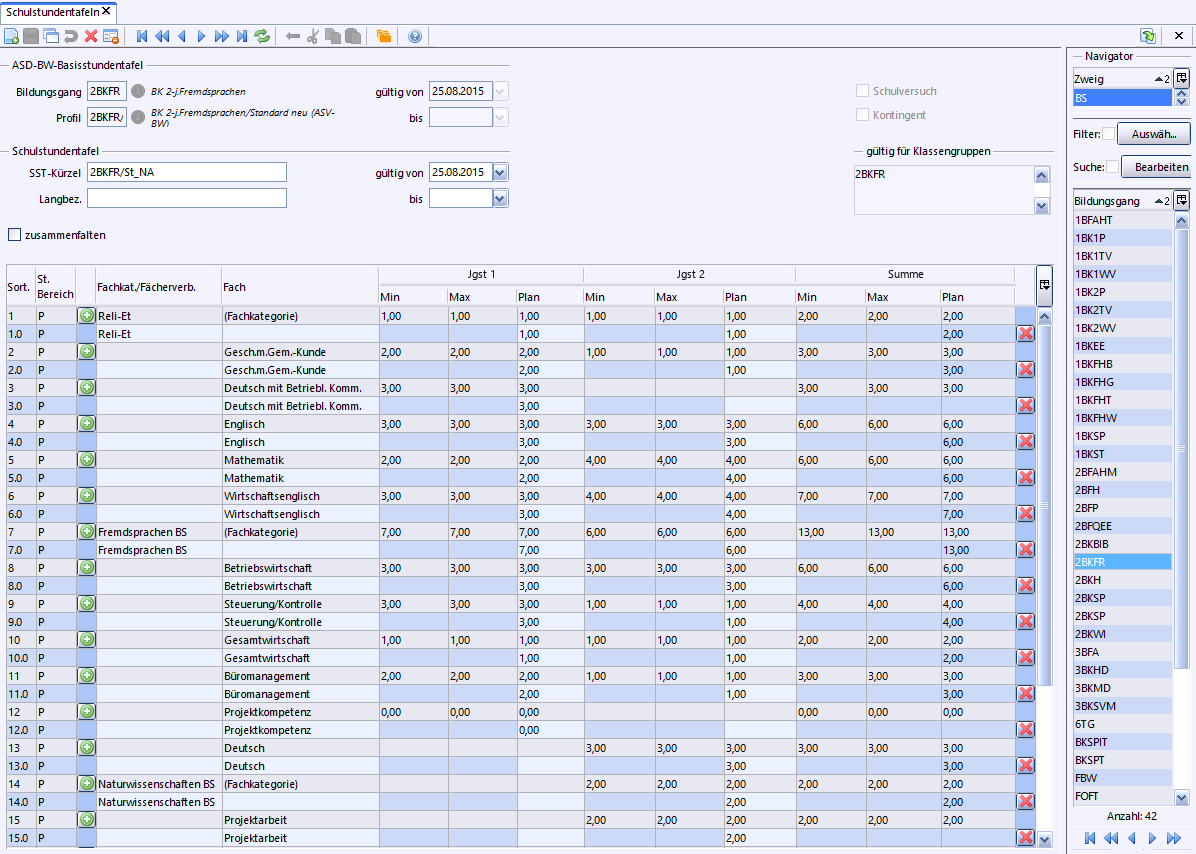Open the Schulstundentafel bis date dropdown

(x=500, y=199)
